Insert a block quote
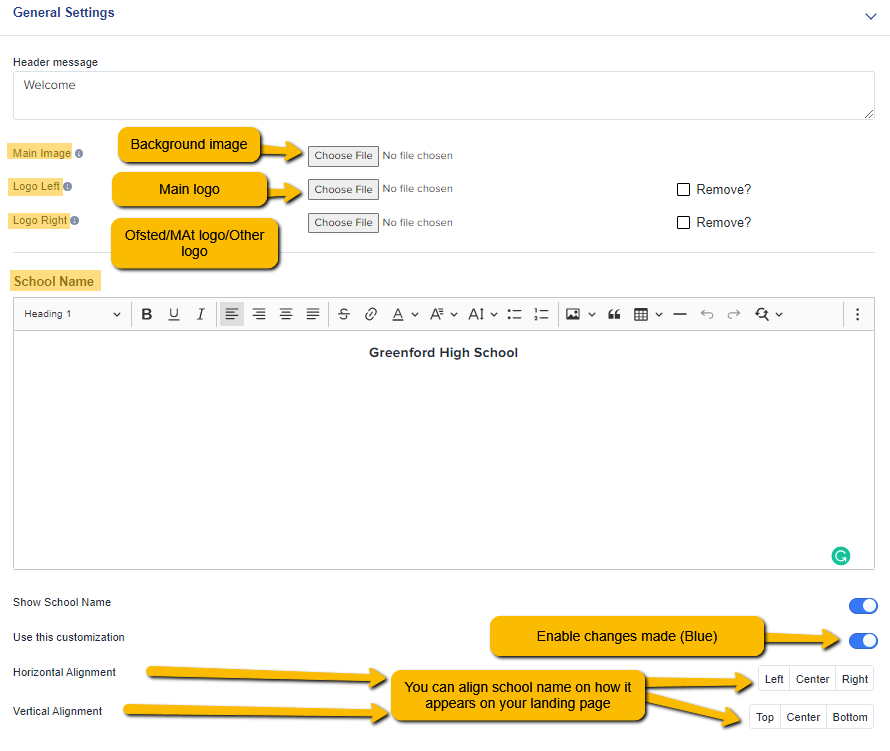Screen dimensions: 890x751 point(614,314)
